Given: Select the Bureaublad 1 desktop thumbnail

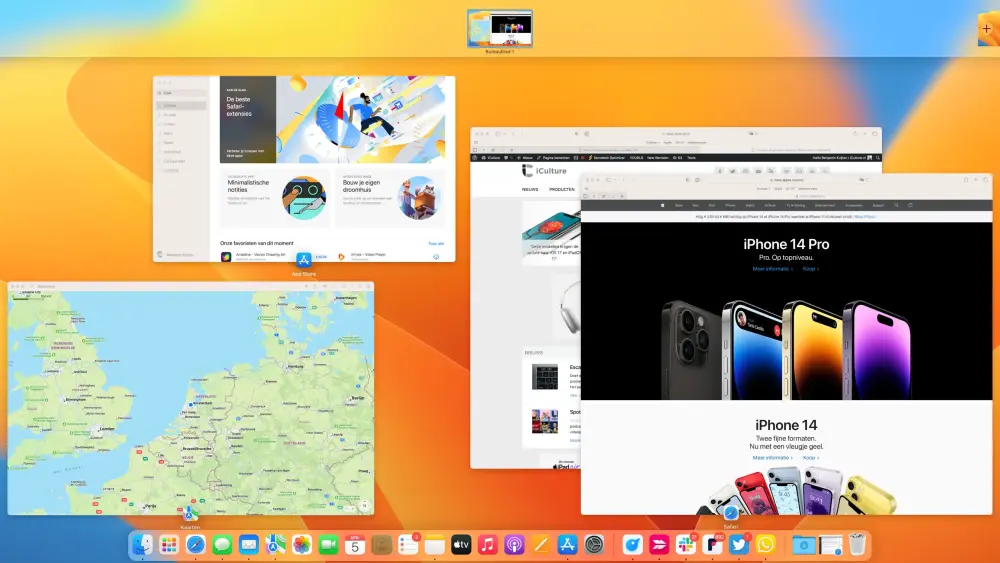Looking at the screenshot, I should [499, 29].
